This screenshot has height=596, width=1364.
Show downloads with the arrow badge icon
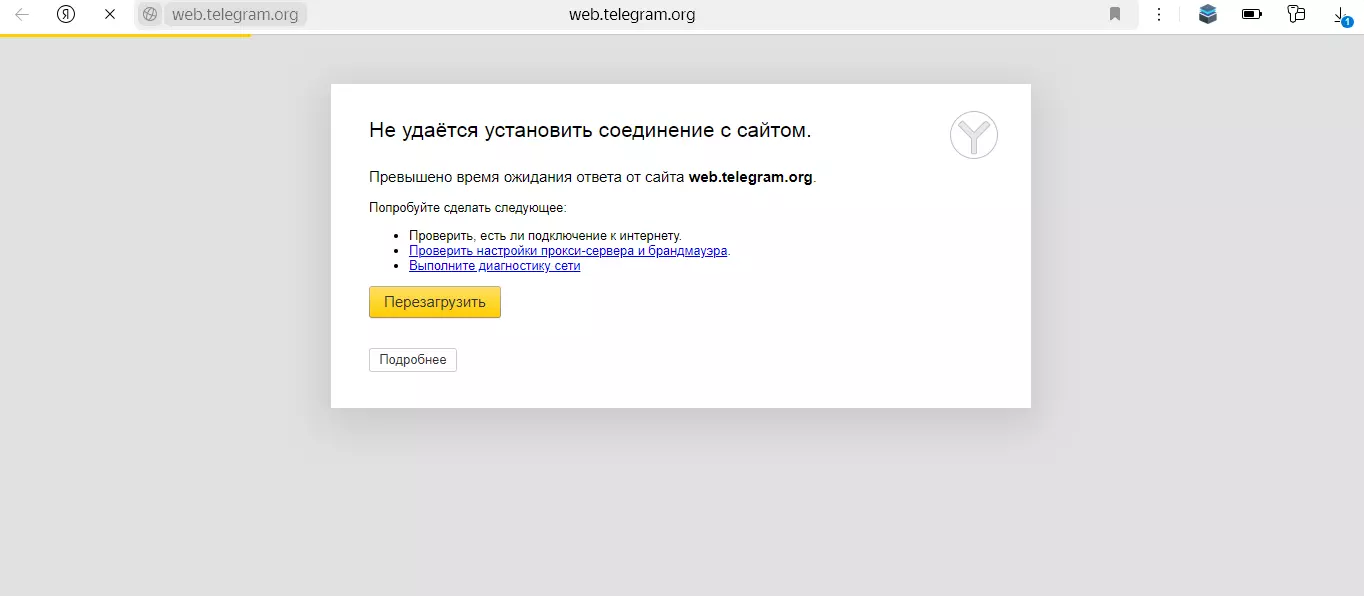point(1340,15)
